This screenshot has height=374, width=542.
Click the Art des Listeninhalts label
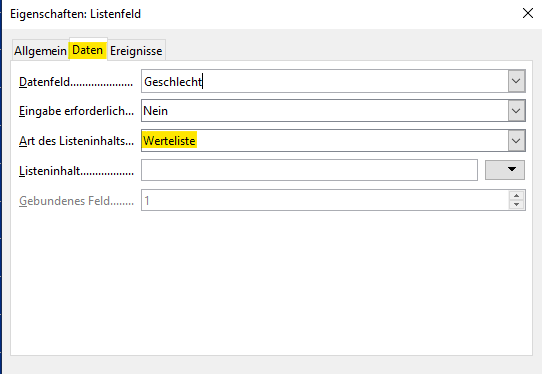[x=76, y=141]
